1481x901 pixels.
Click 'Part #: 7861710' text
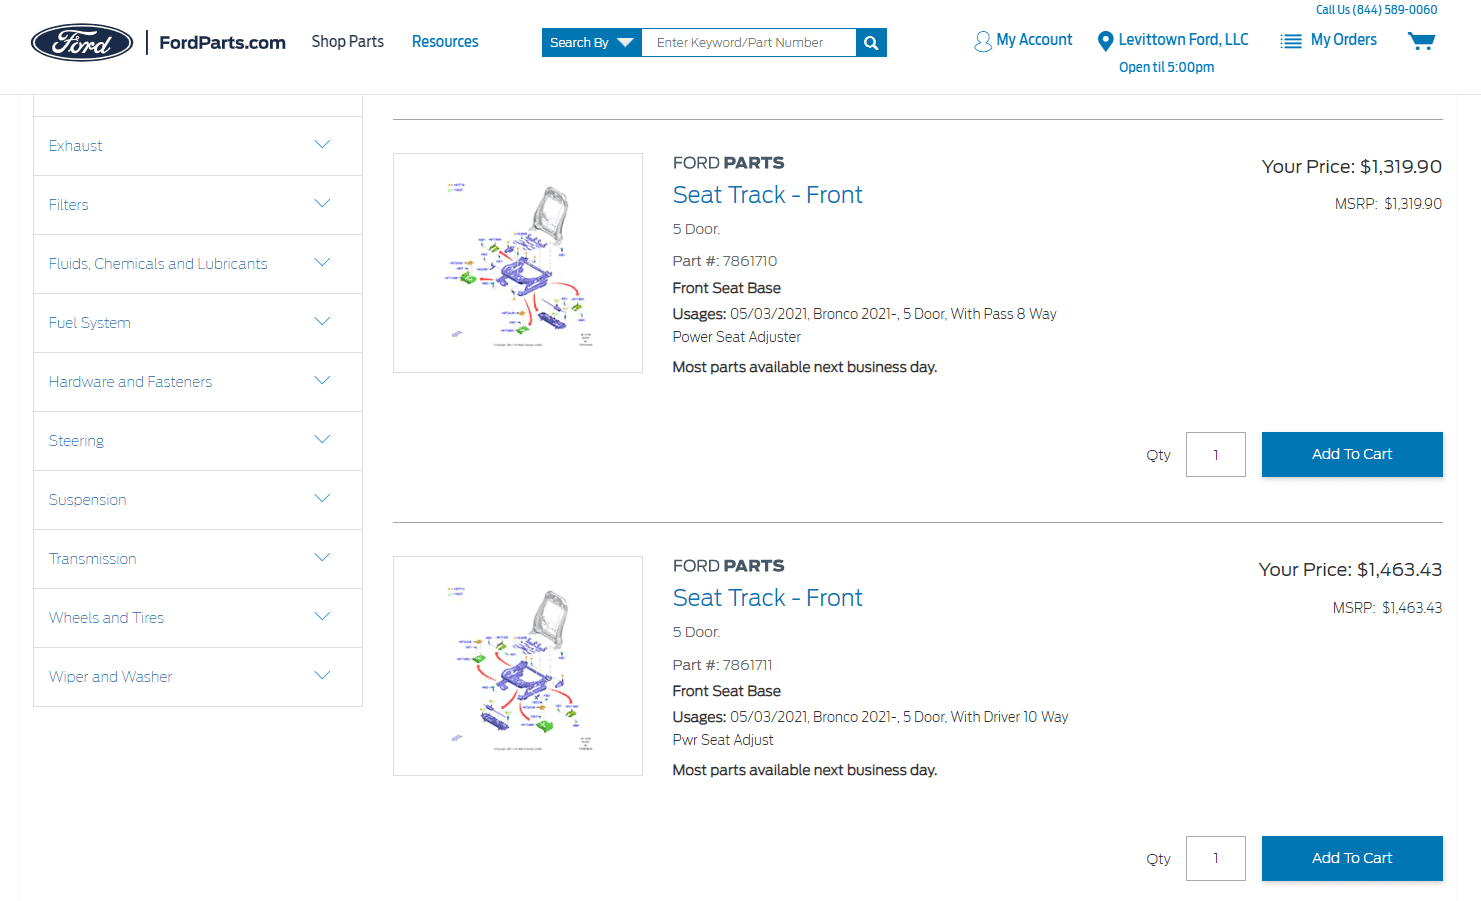click(x=725, y=261)
